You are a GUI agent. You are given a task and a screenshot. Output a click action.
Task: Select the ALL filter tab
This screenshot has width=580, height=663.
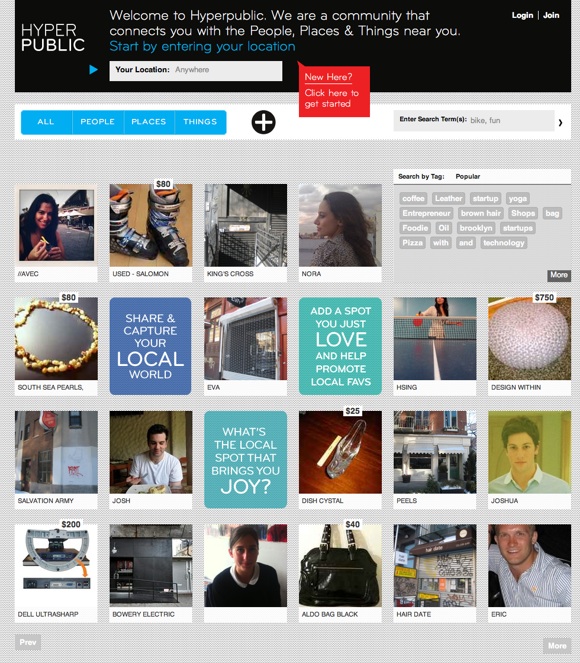[x=47, y=122]
